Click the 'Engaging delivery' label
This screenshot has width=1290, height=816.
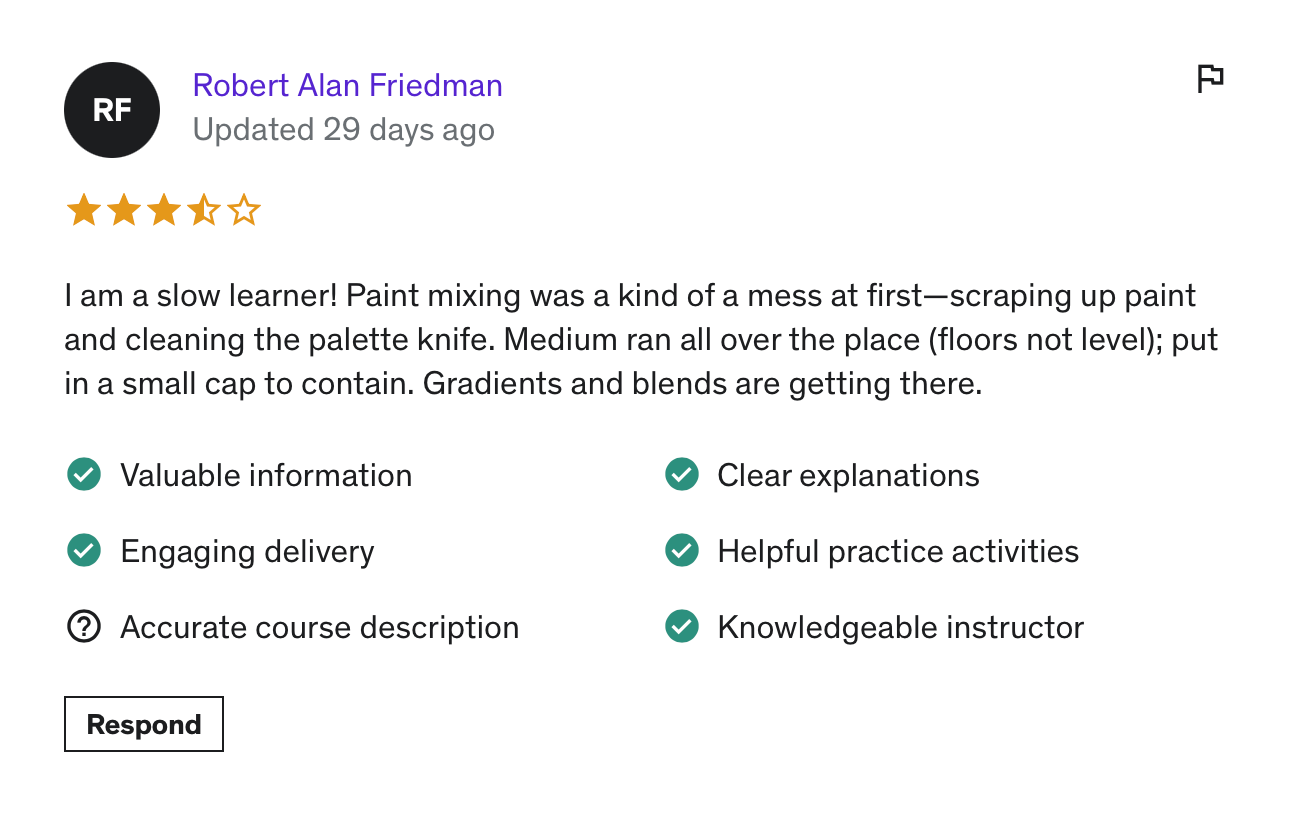pyautogui.click(x=247, y=551)
